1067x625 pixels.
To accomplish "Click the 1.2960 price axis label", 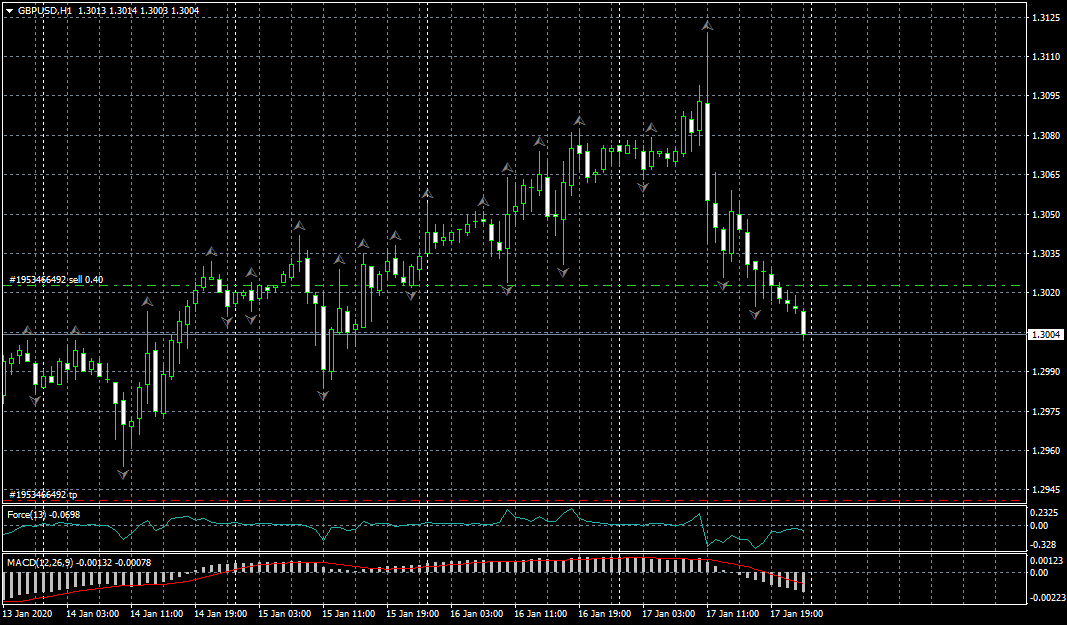I will [x=1045, y=451].
